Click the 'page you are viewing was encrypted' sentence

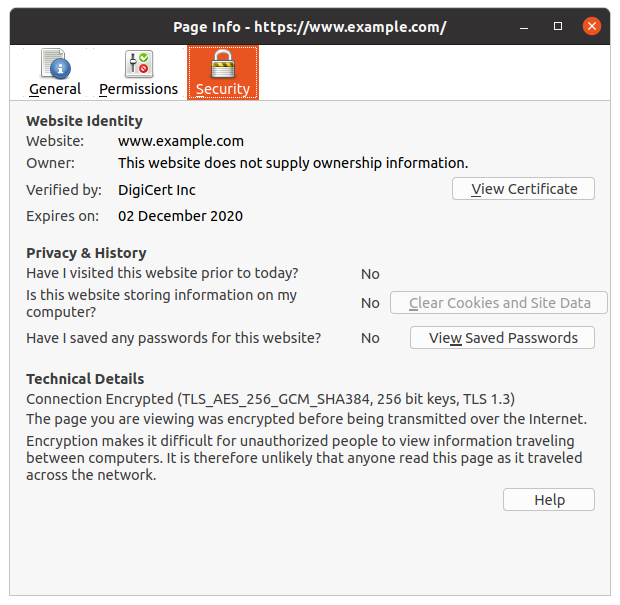coord(306,419)
